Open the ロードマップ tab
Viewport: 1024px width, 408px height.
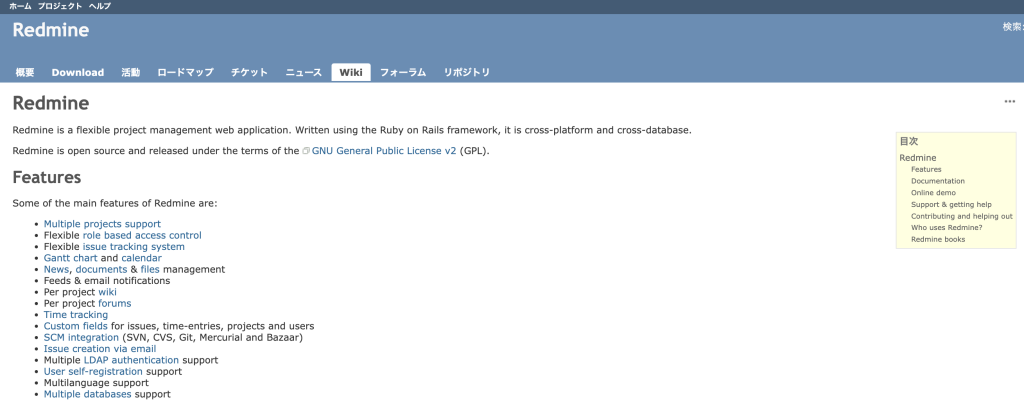[x=185, y=72]
